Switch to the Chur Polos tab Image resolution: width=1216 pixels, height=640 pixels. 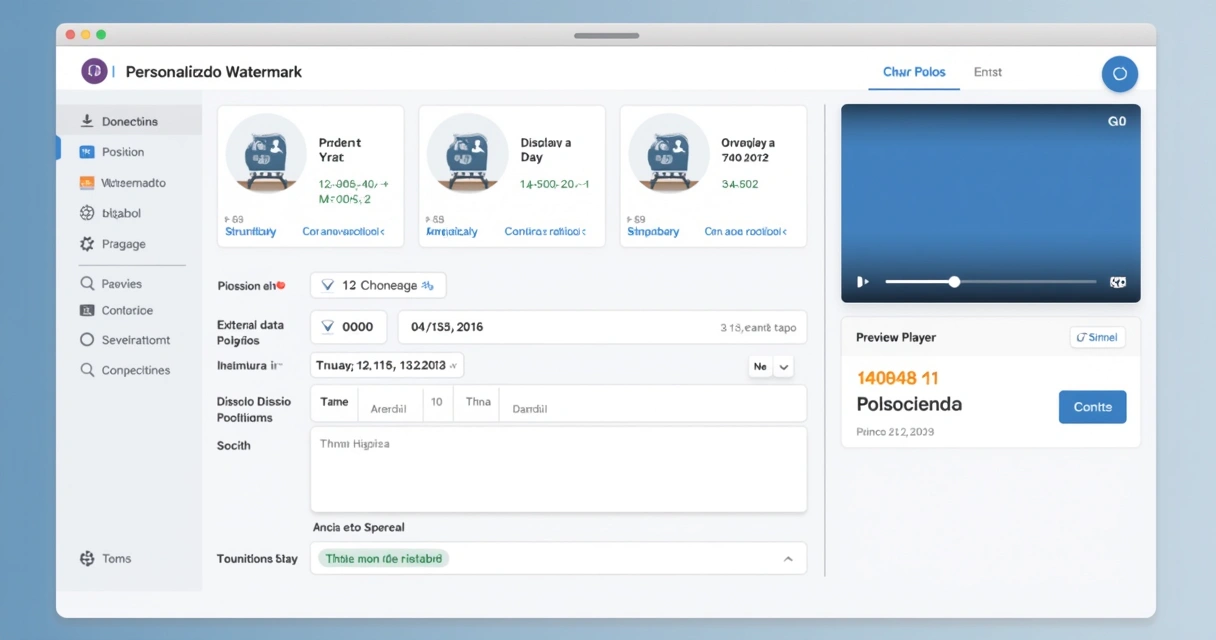914,72
